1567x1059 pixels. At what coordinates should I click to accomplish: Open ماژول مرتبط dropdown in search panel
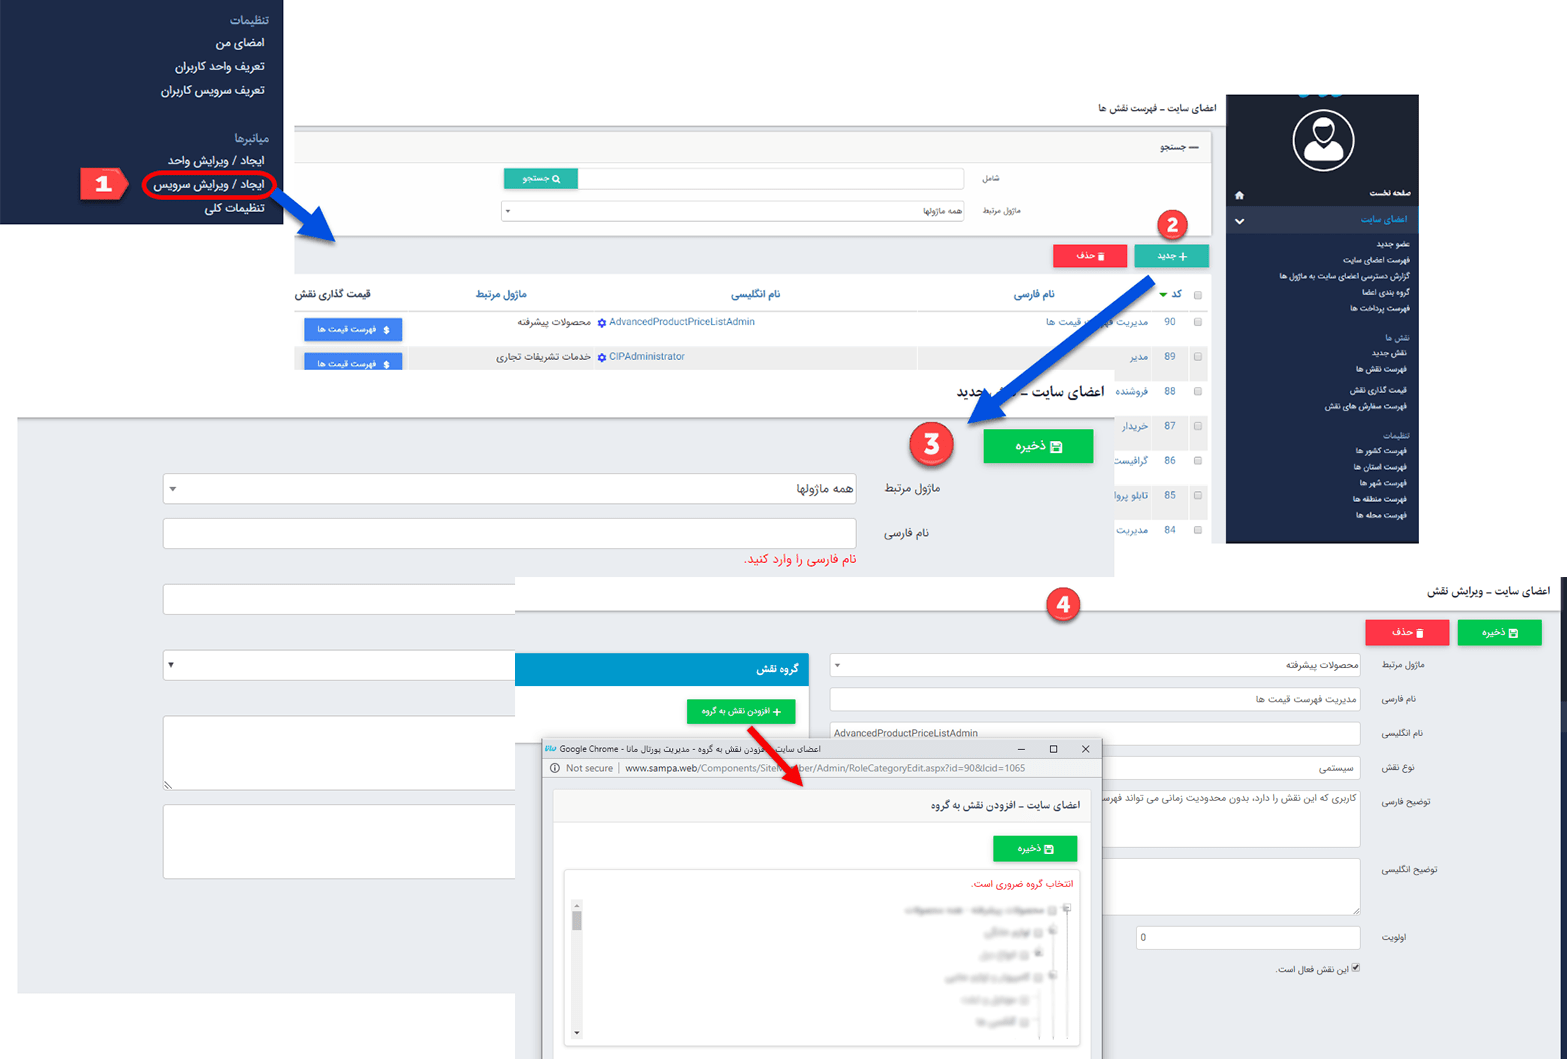732,211
